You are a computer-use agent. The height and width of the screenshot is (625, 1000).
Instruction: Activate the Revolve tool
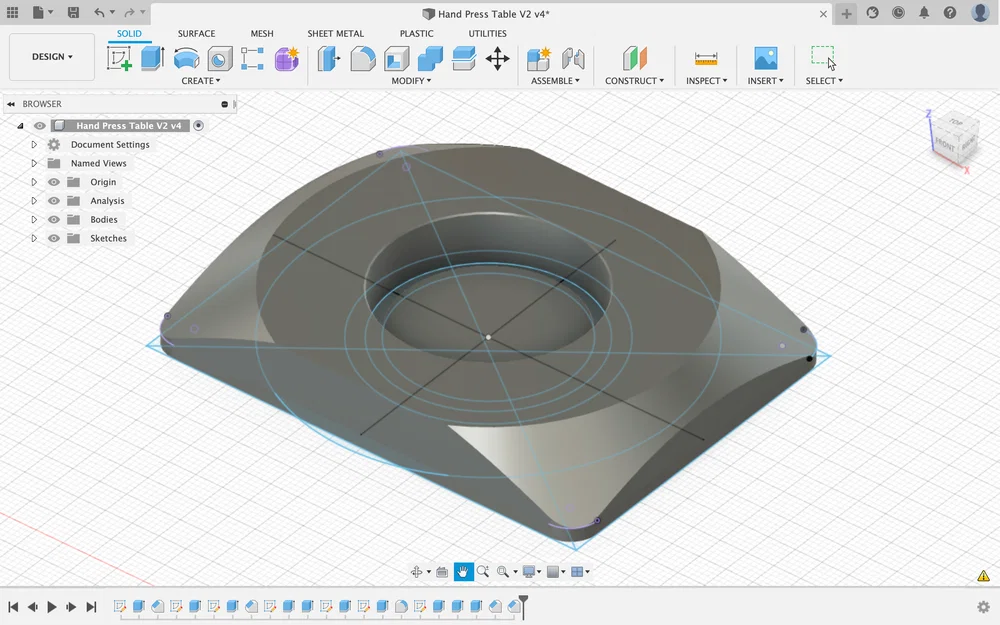point(186,58)
